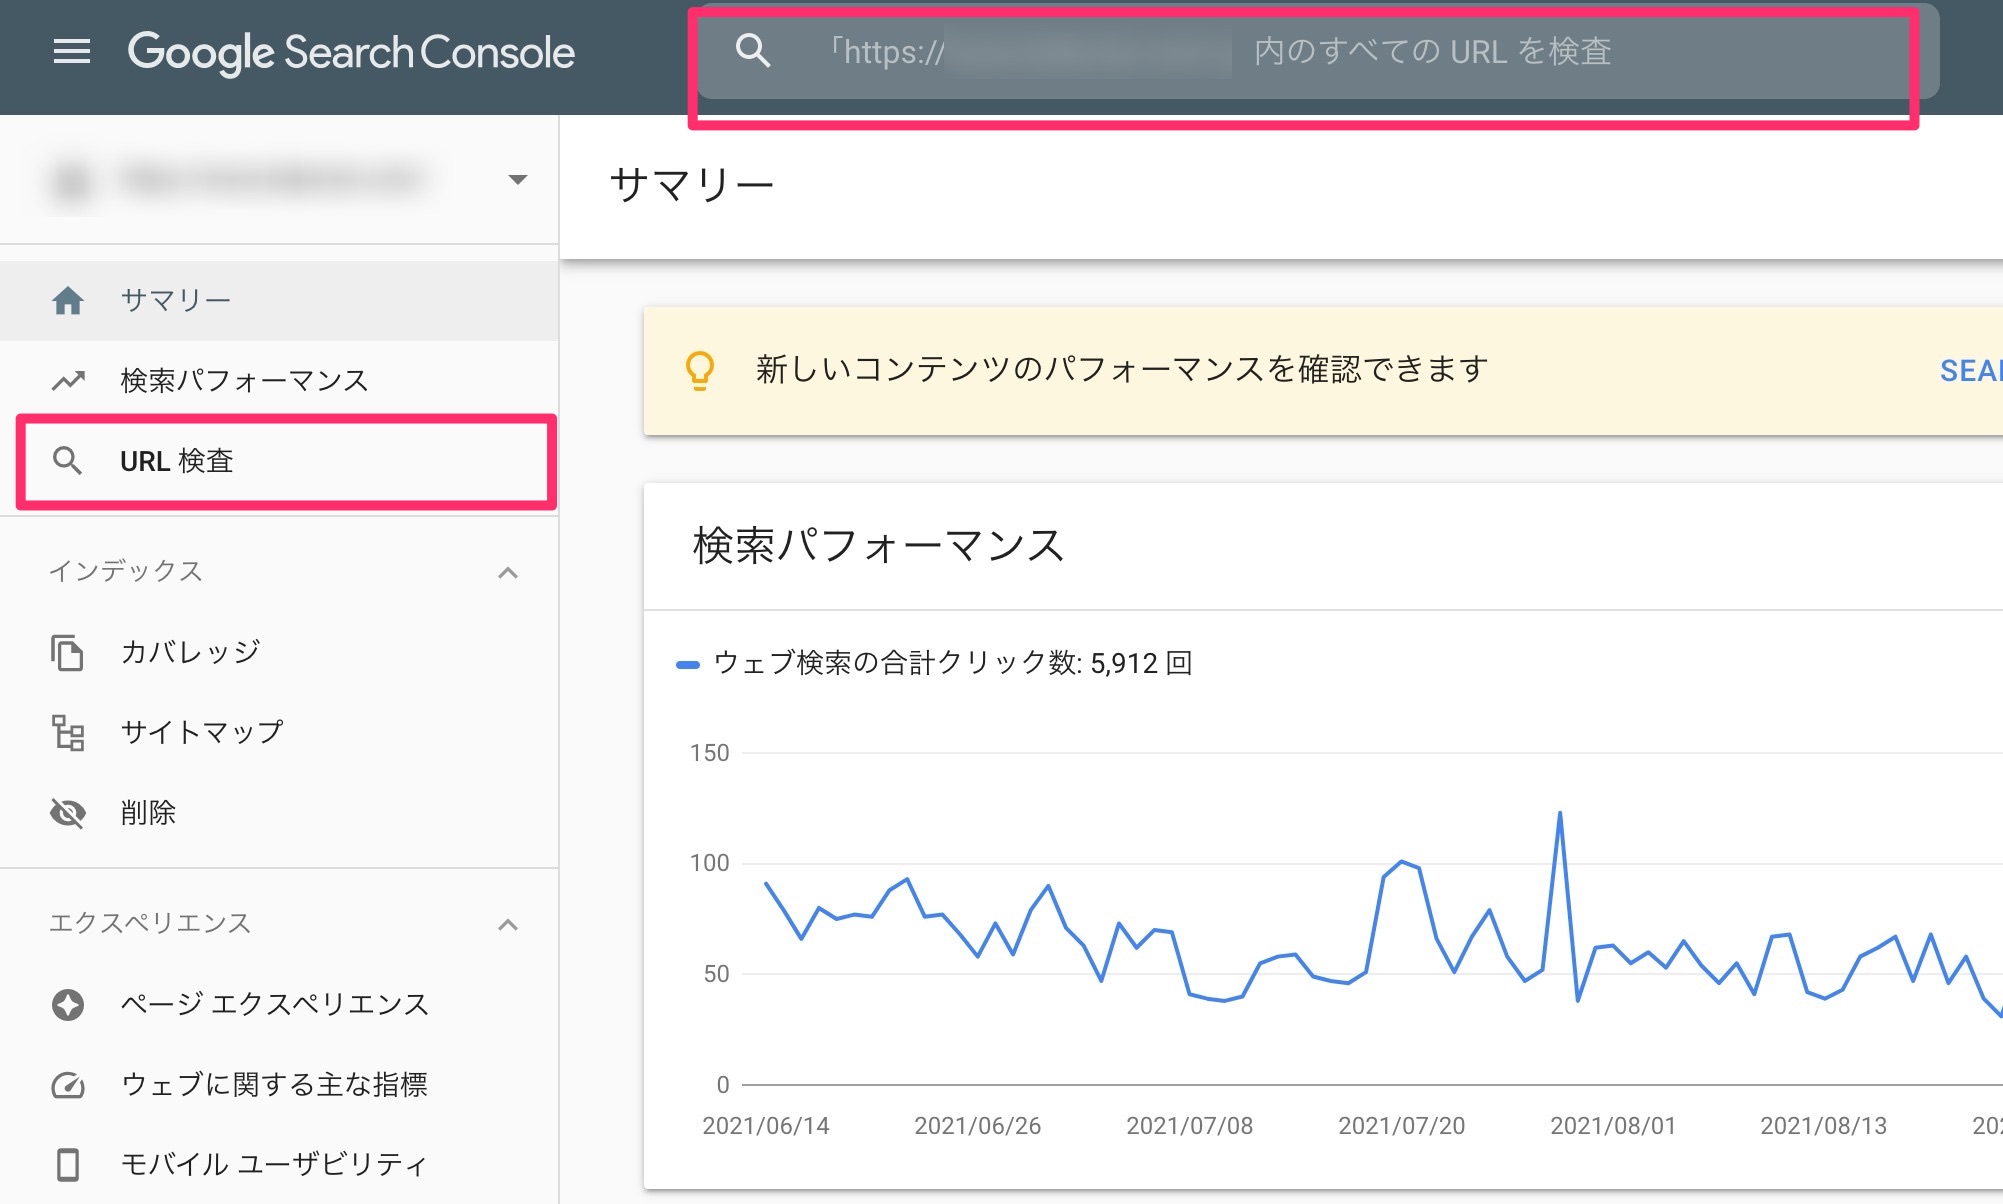The height and width of the screenshot is (1204, 2003).
Task: Click the Page Experience star icon
Action: point(68,1004)
